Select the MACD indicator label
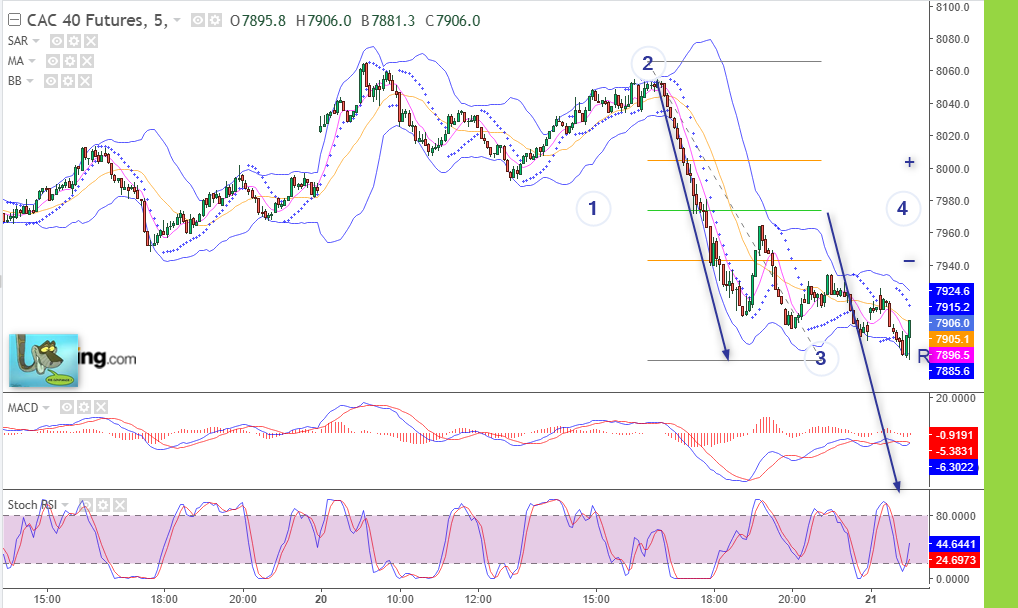Screen dimensions: 1018x608 pyautogui.click(x=23, y=408)
